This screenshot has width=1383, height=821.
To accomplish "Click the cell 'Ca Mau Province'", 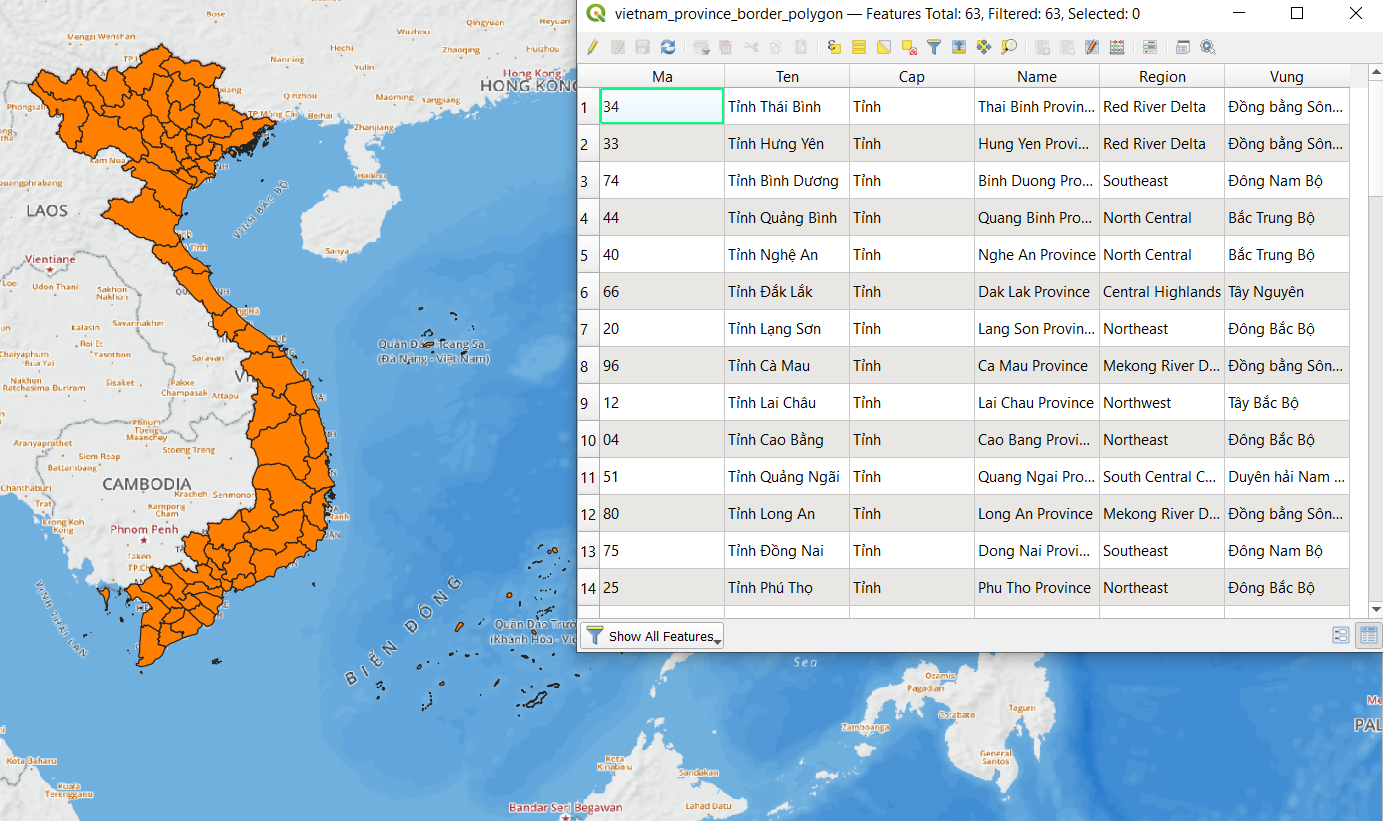I will click(1037, 365).
